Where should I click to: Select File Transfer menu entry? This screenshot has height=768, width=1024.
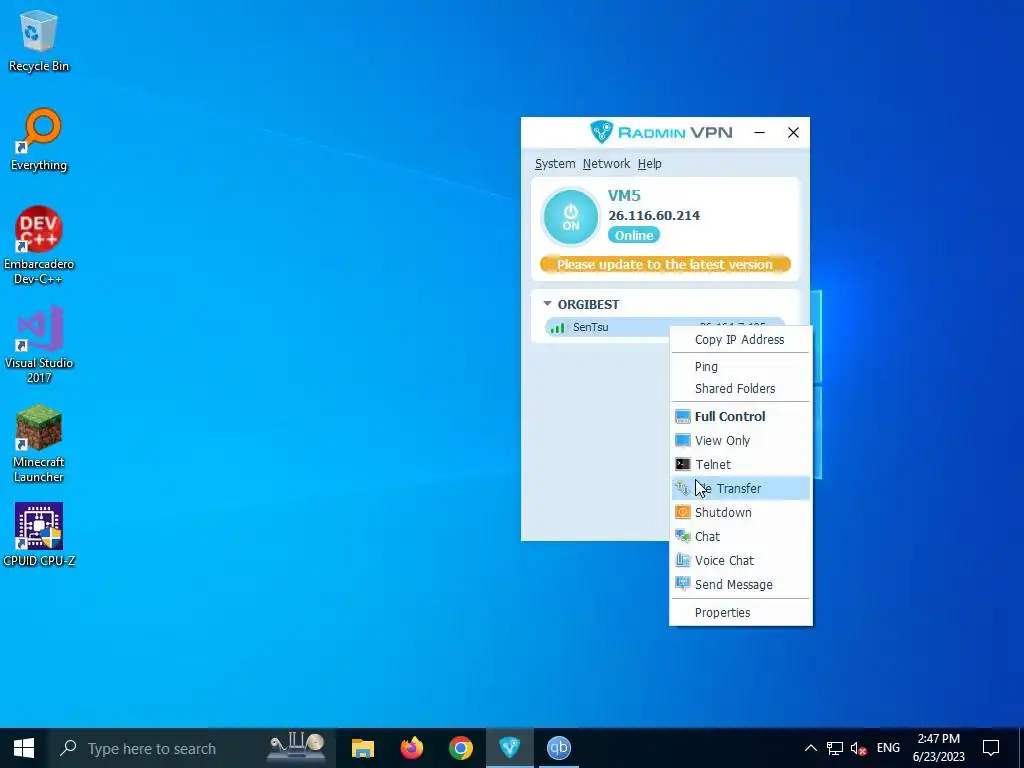coord(741,488)
